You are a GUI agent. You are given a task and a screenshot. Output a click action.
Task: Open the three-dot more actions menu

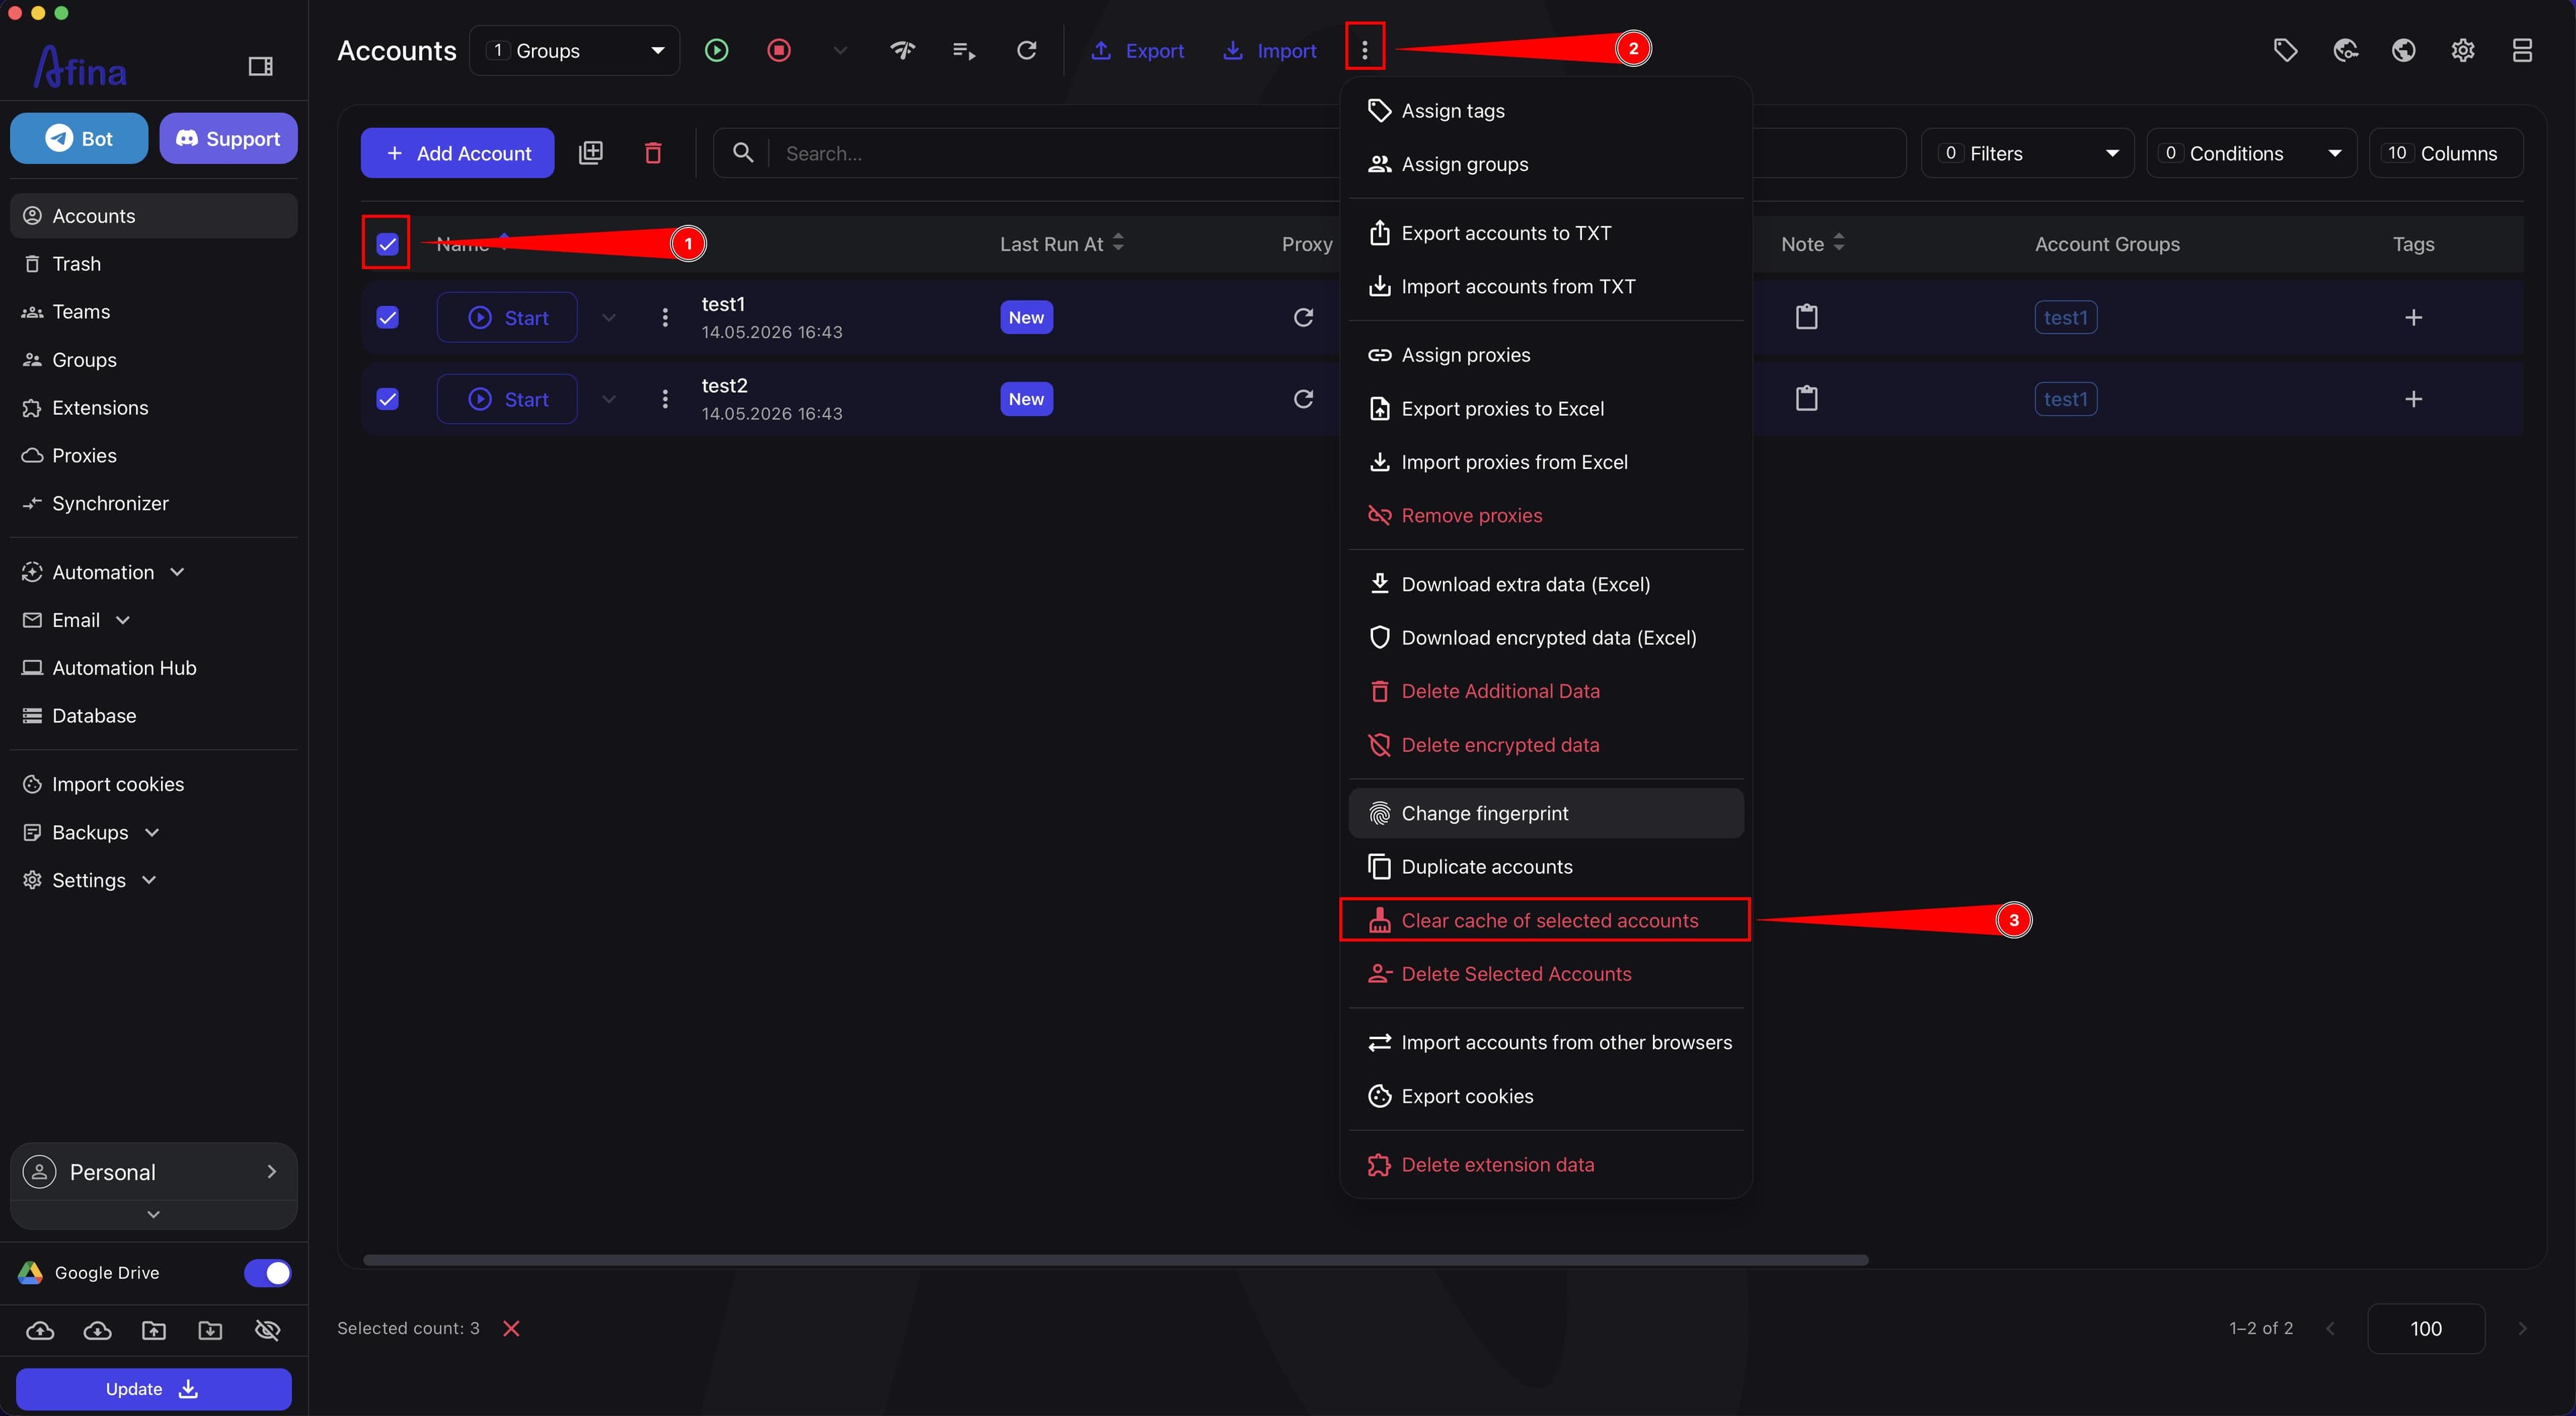[x=1364, y=50]
